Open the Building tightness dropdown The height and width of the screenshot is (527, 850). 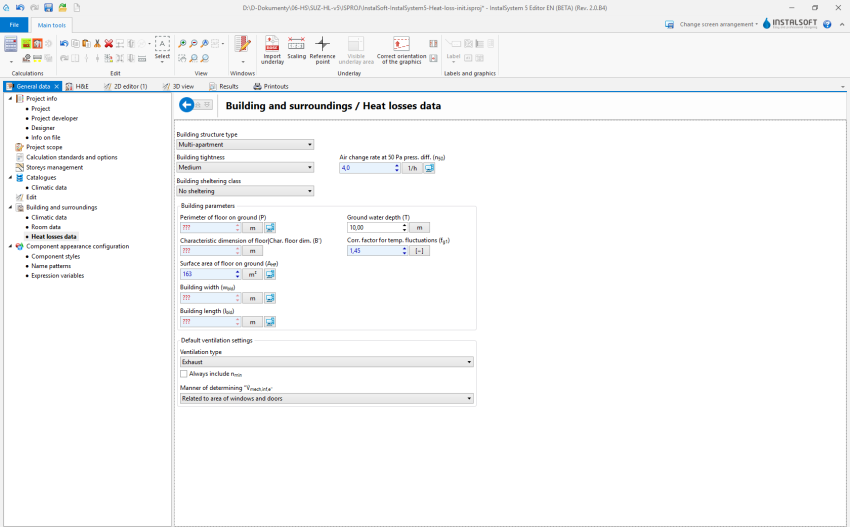click(x=245, y=168)
